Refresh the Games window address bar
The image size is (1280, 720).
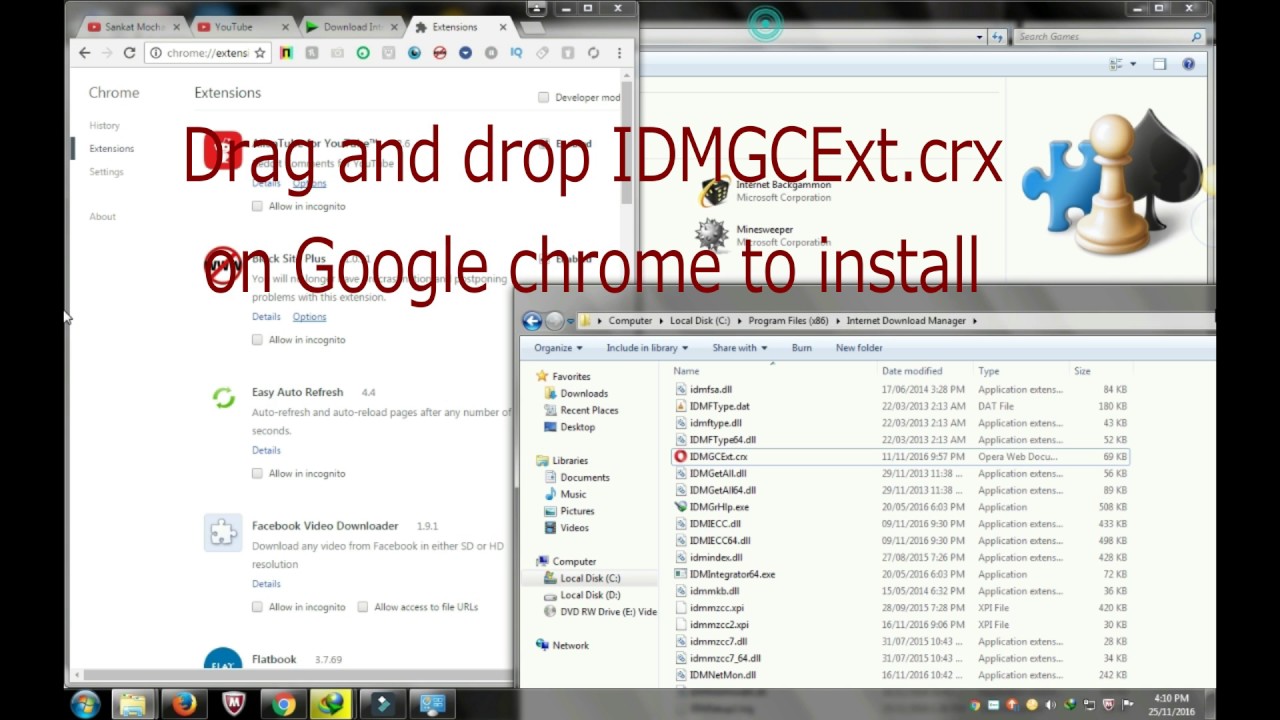click(997, 37)
